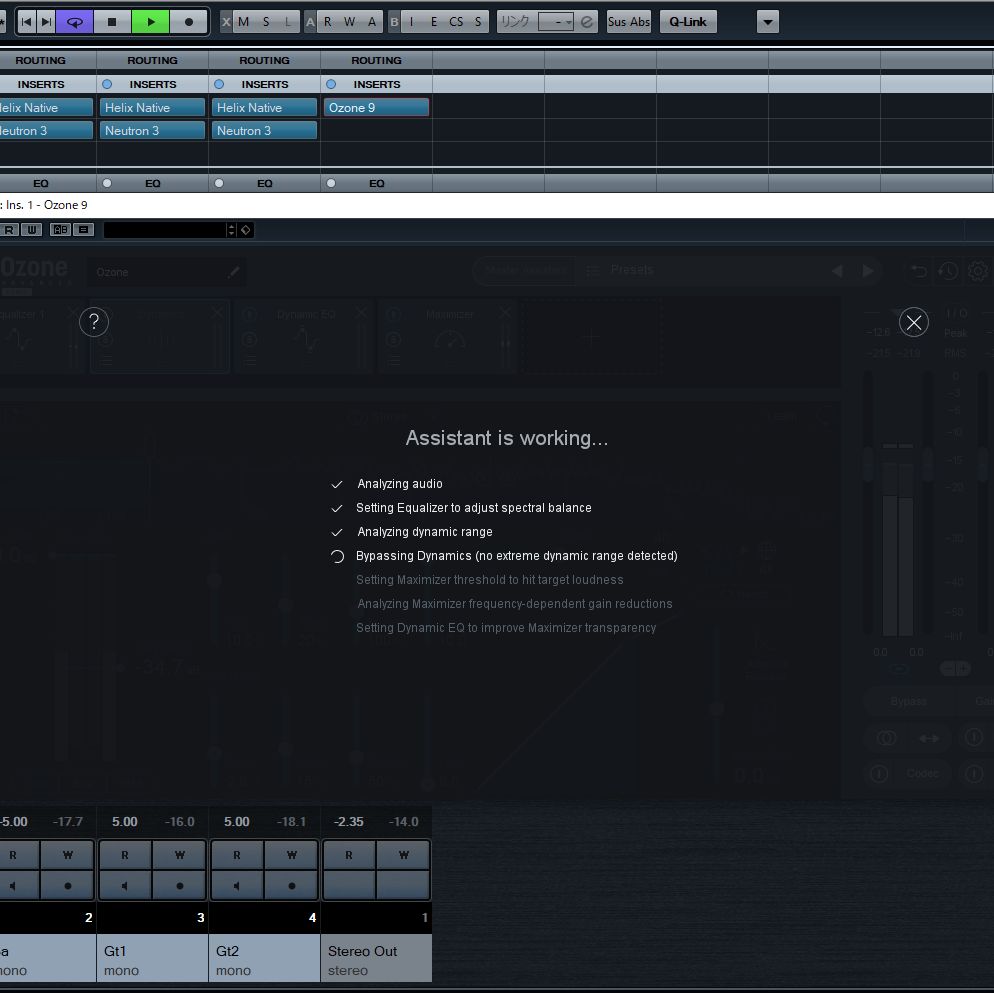Toggle monitor speaker on Gt2 channel

click(x=237, y=885)
